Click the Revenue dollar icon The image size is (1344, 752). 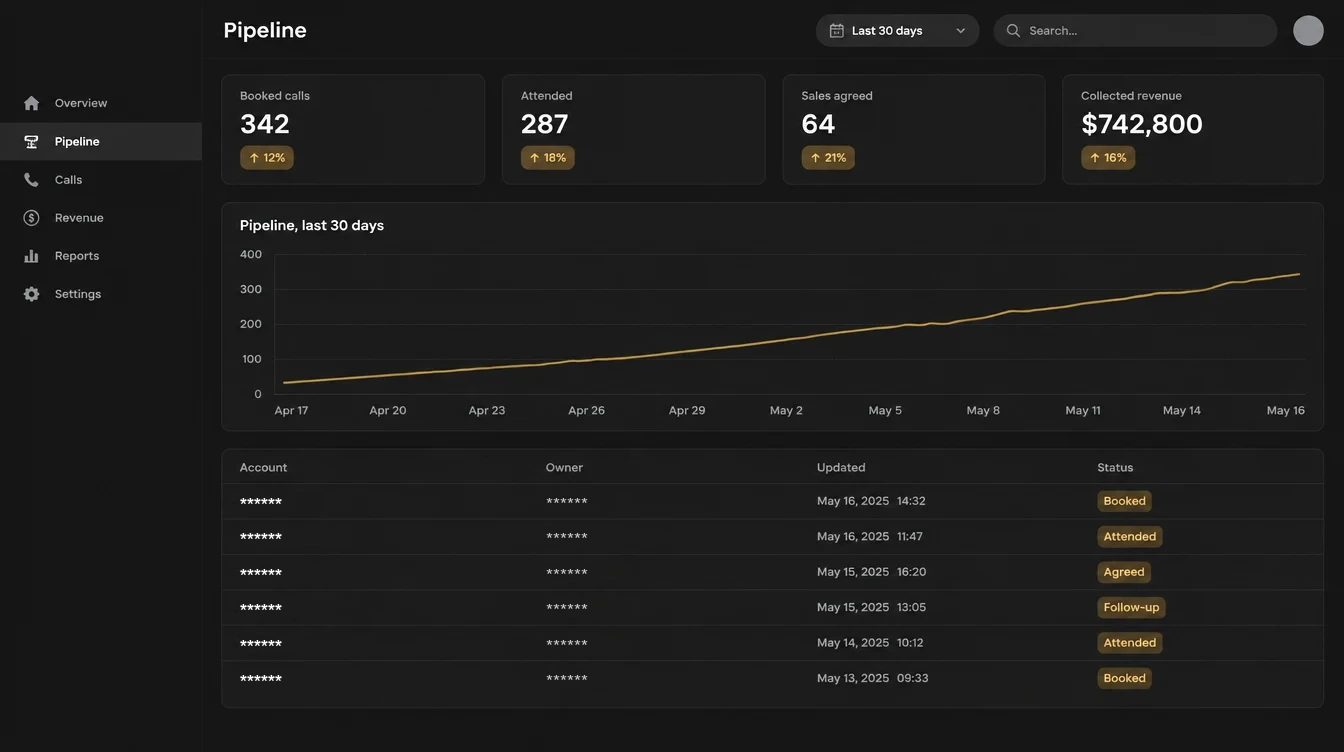click(x=31, y=218)
